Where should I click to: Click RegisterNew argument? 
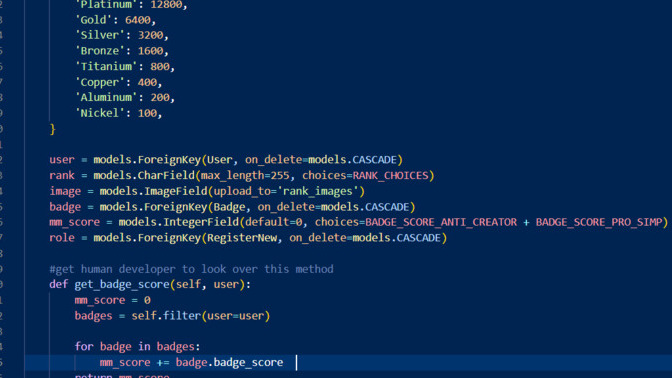242,238
